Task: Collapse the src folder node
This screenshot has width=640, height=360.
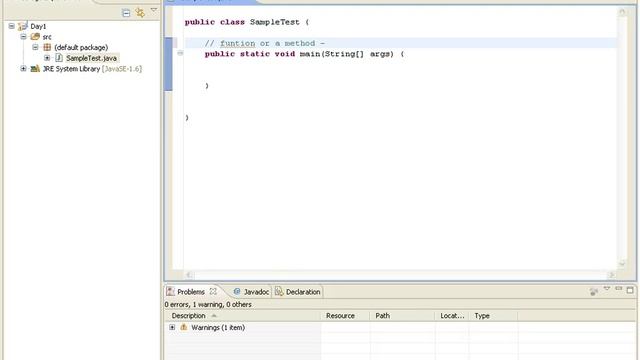Action: click(x=23, y=37)
